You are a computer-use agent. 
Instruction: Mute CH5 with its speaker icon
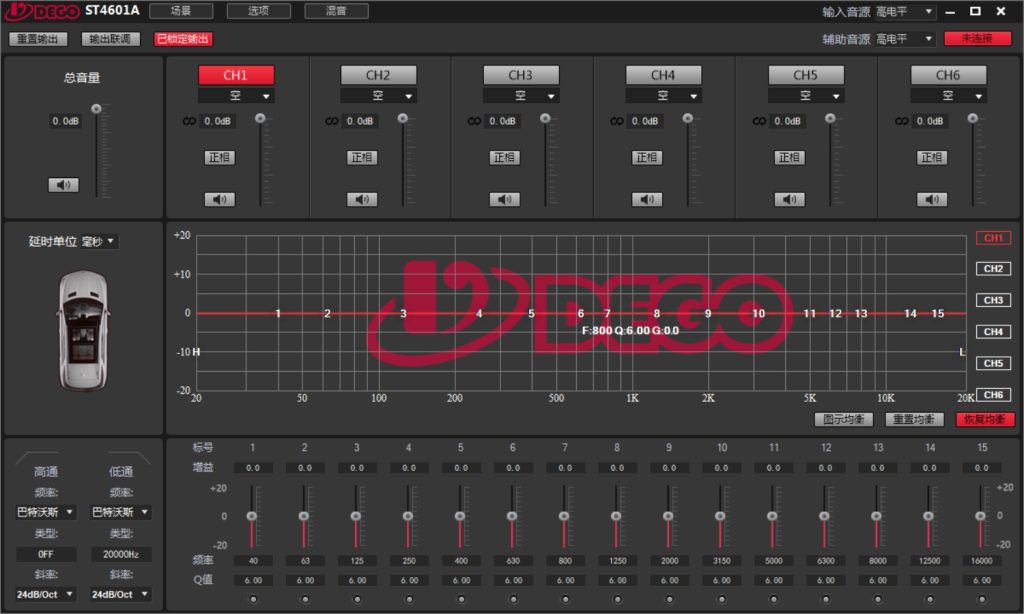click(789, 199)
